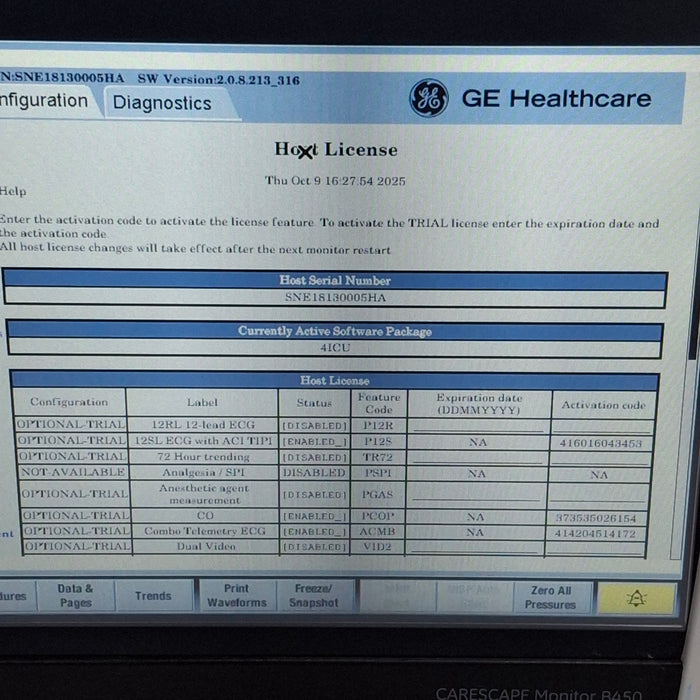Screen dimensions: 700x700
Task: Select activation code 373535026154
Action: point(596,518)
